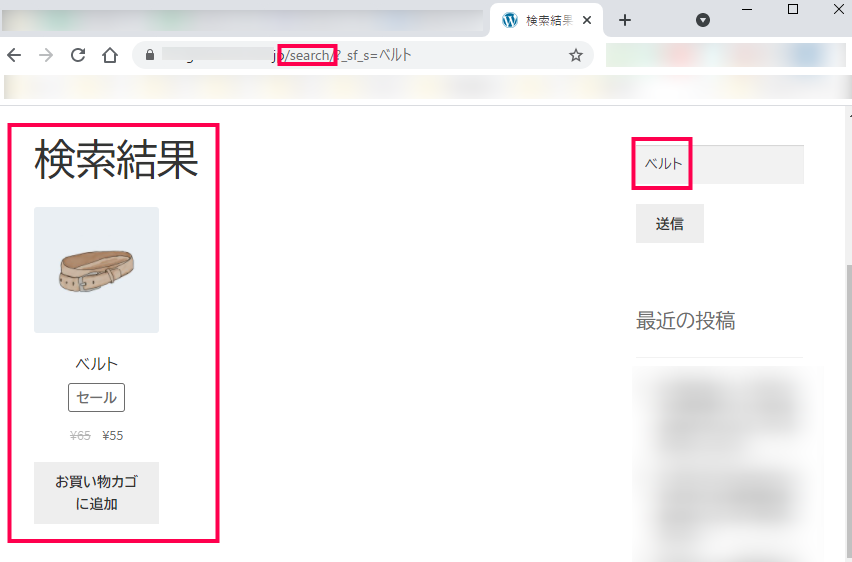Reload the current page
The height and width of the screenshot is (562, 852).
point(78,55)
